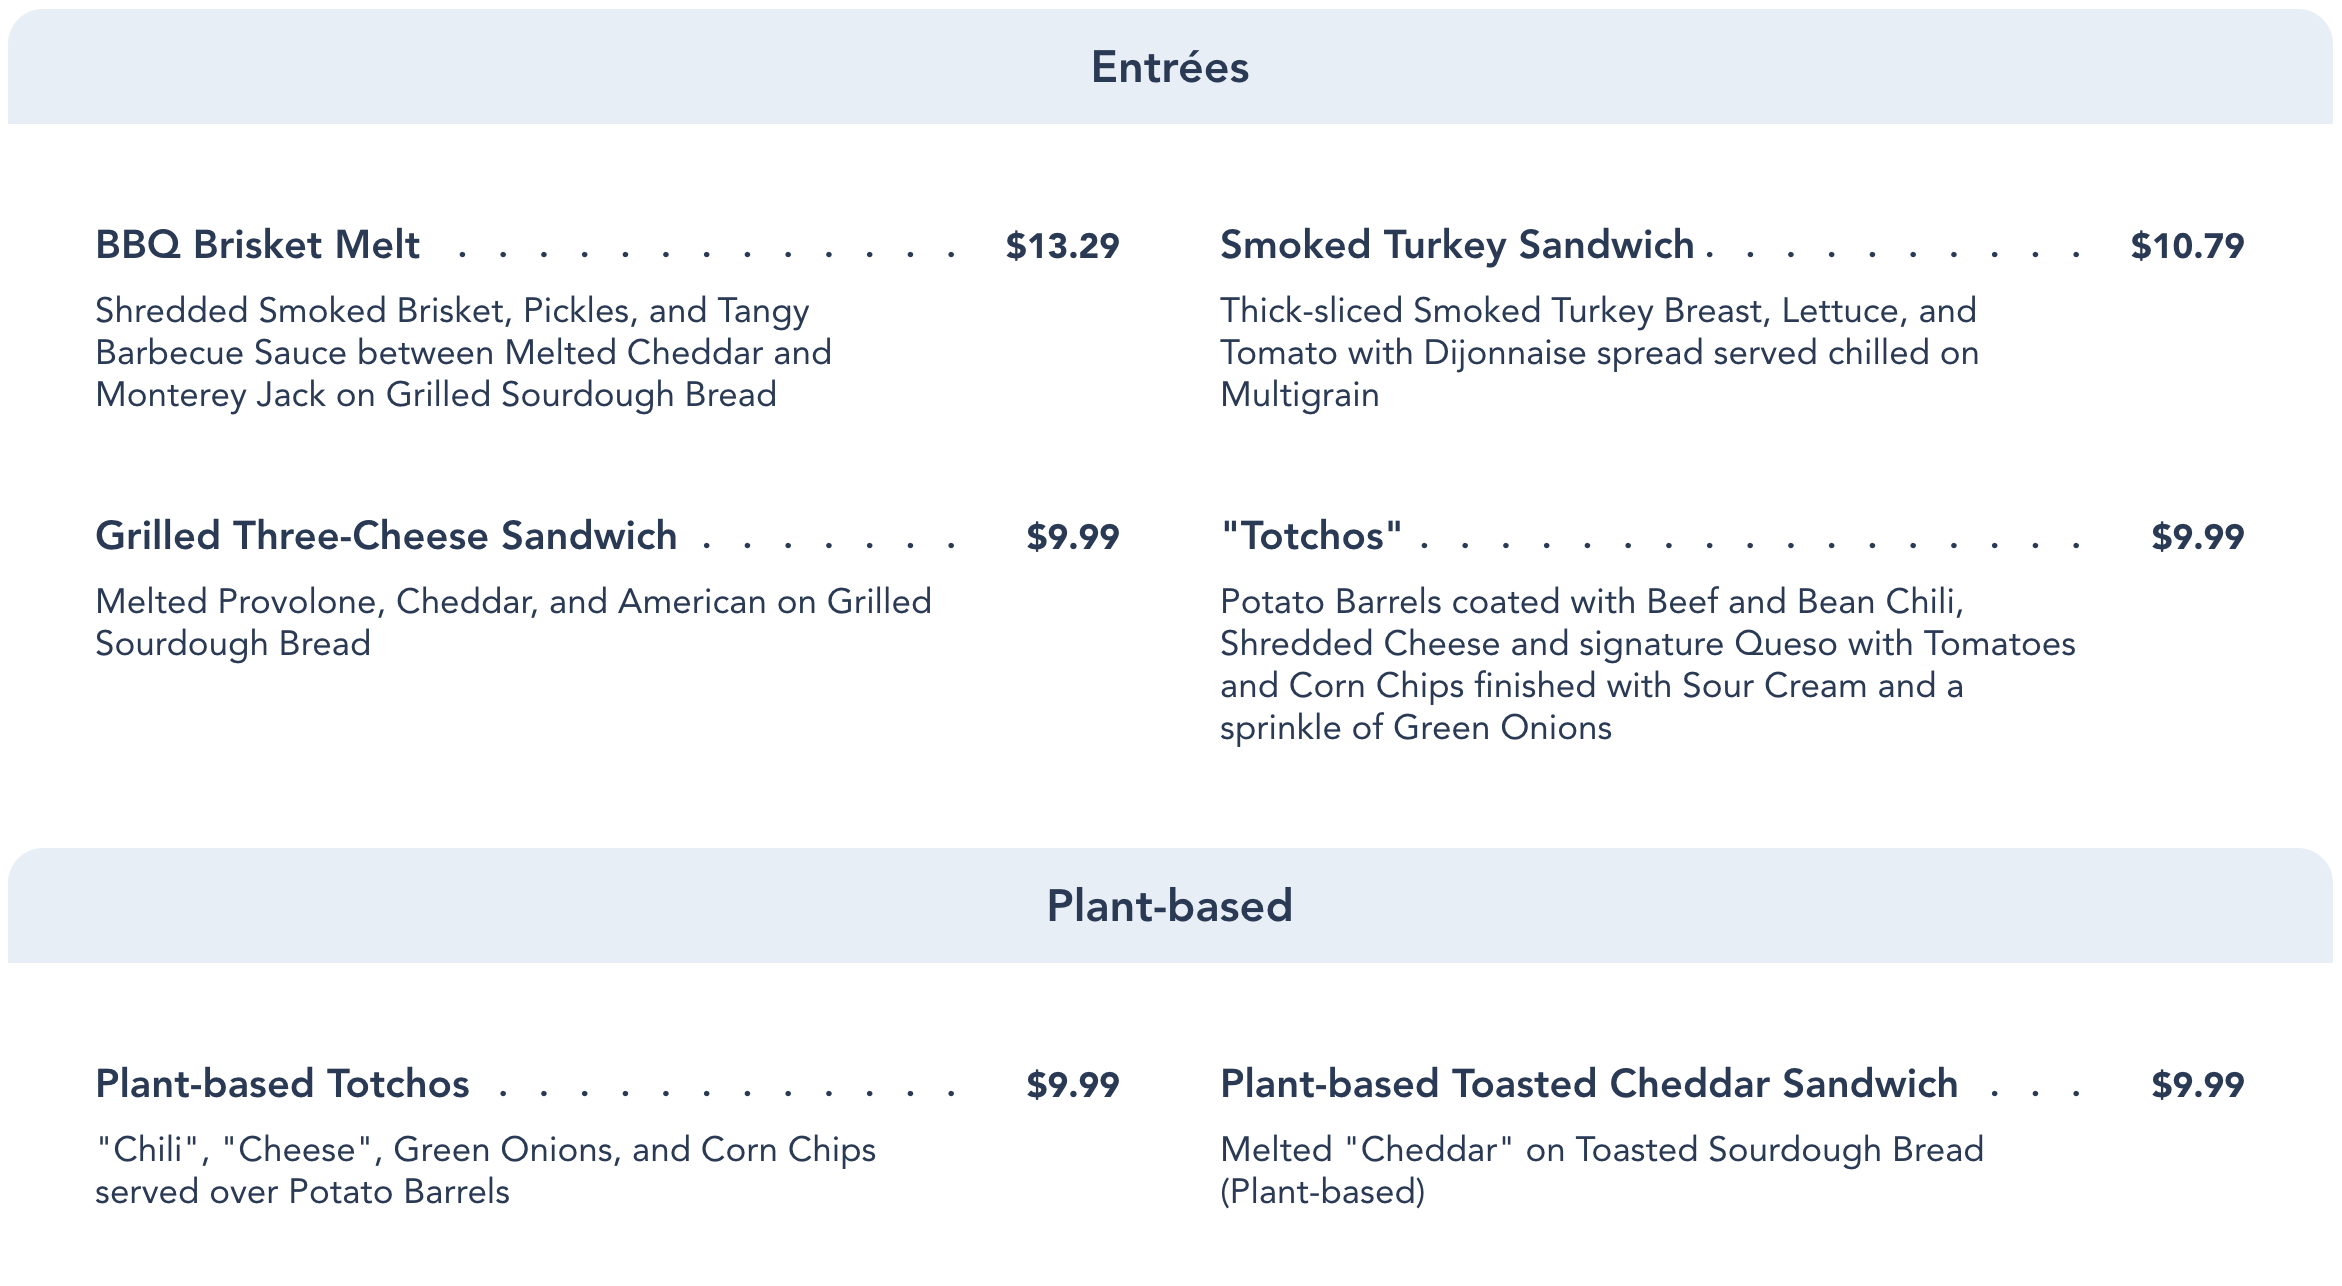Click the $10.79 price
This screenshot has width=2342, height=1286.
pyautogui.click(x=2187, y=246)
